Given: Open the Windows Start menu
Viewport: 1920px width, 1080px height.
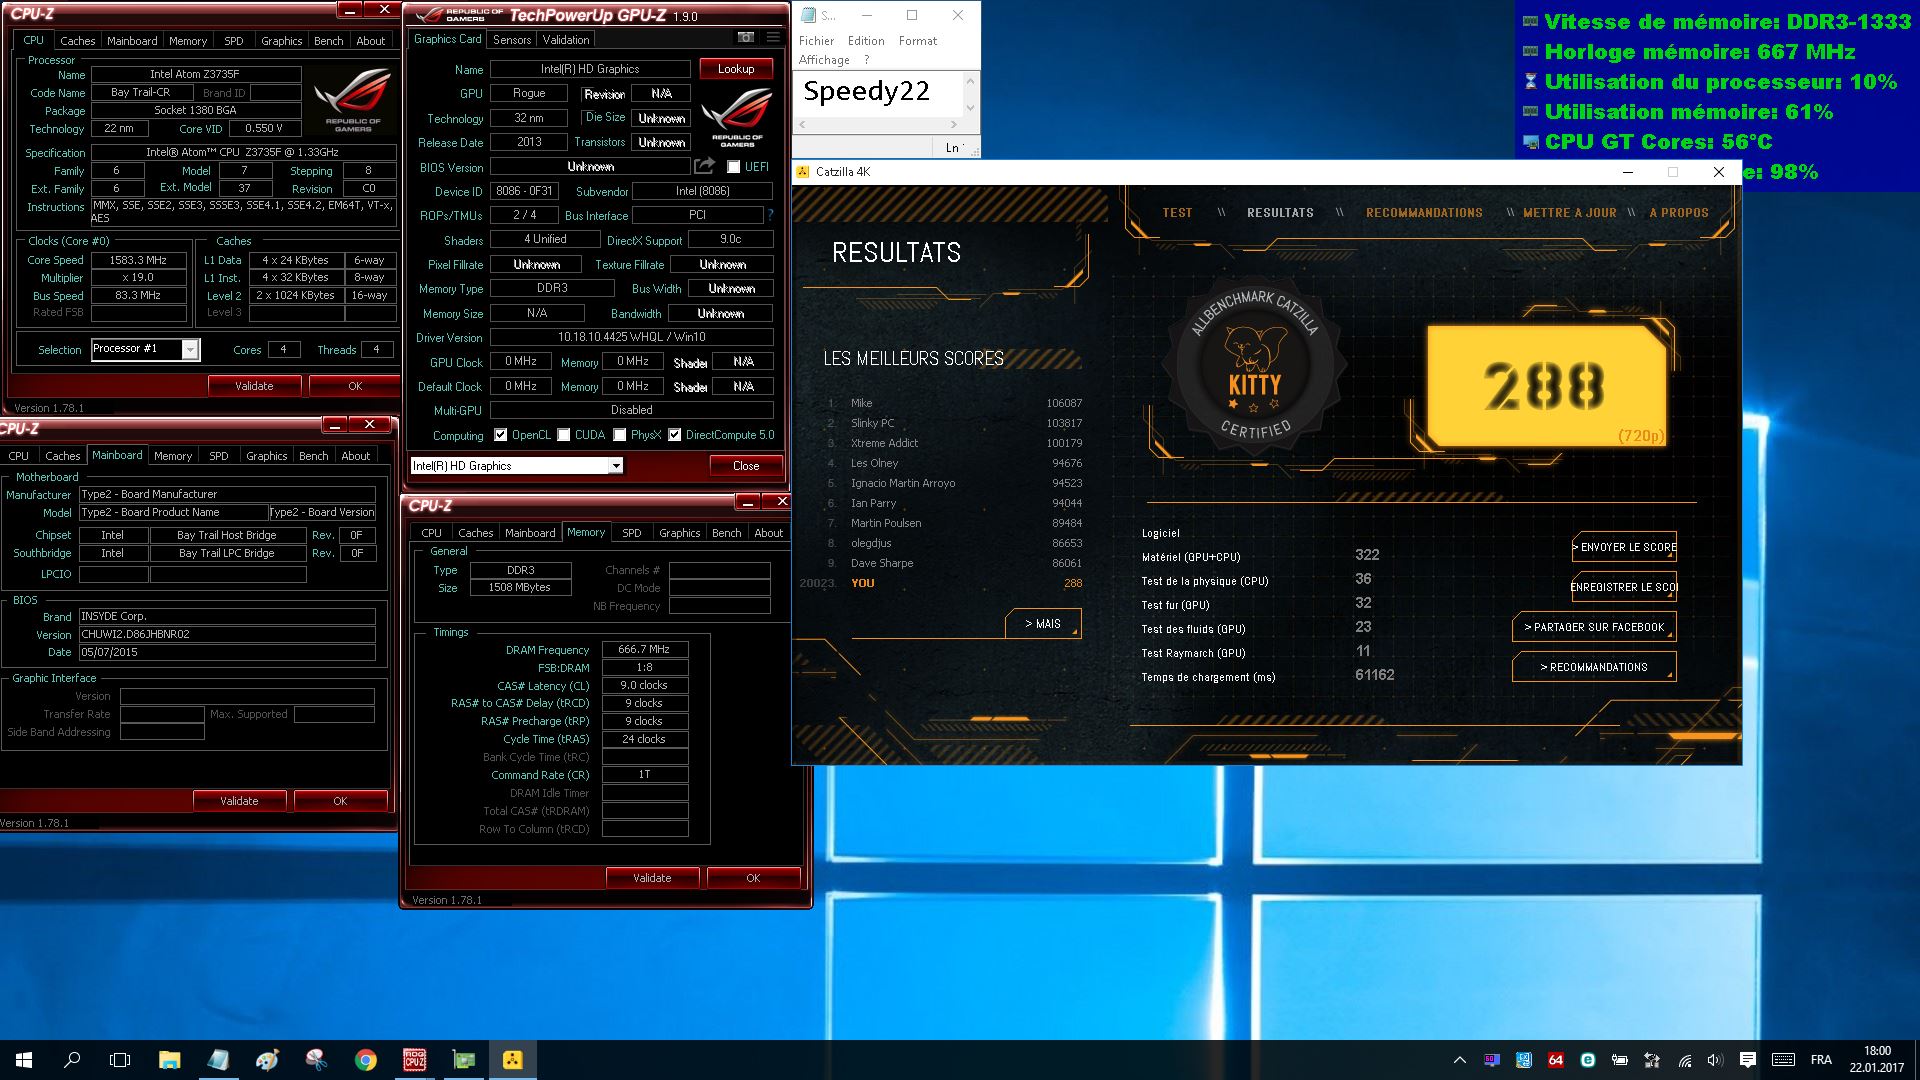Looking at the screenshot, I should [24, 1060].
